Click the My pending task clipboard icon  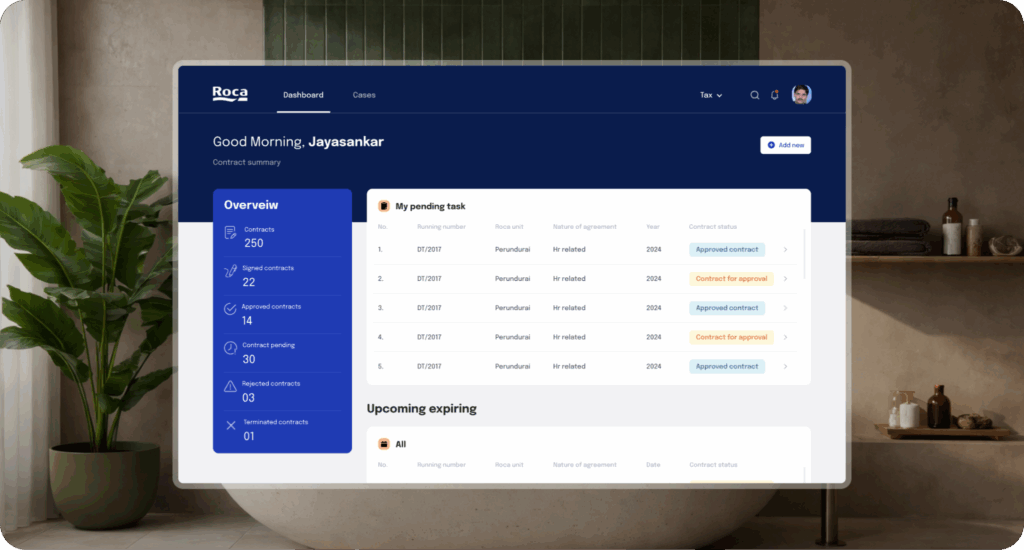(384, 206)
